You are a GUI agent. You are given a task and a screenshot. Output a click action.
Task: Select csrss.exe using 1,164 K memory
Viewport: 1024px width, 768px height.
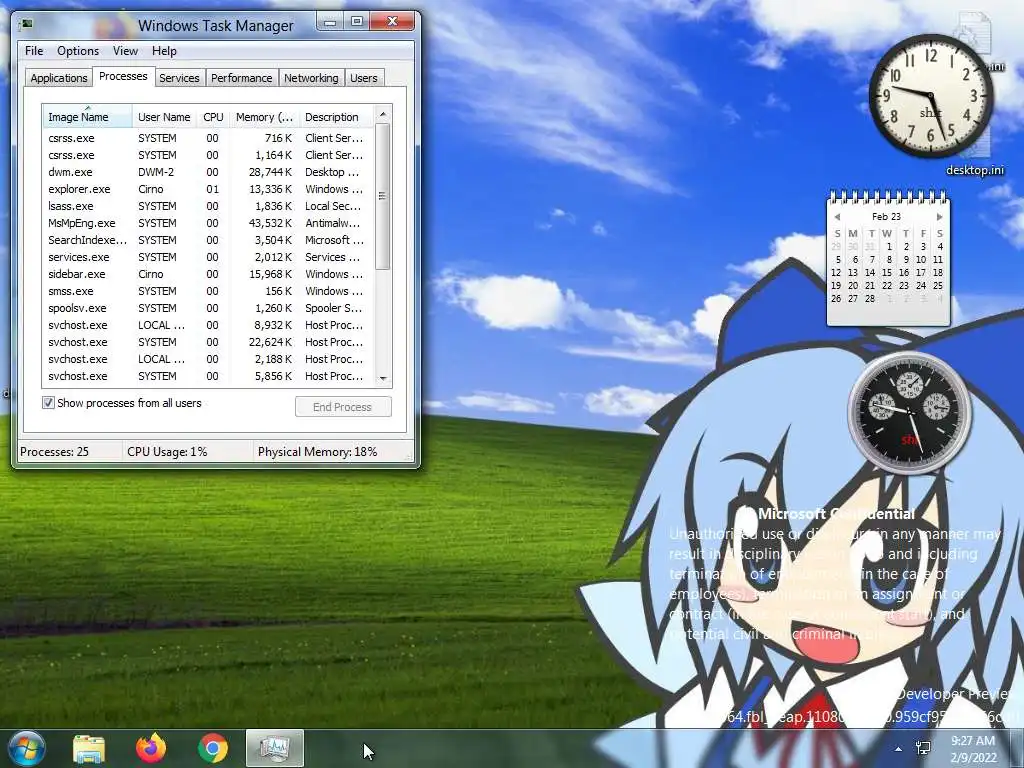click(x=208, y=155)
